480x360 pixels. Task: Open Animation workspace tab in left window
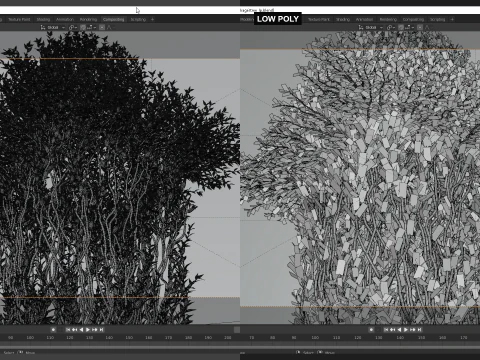point(65,19)
